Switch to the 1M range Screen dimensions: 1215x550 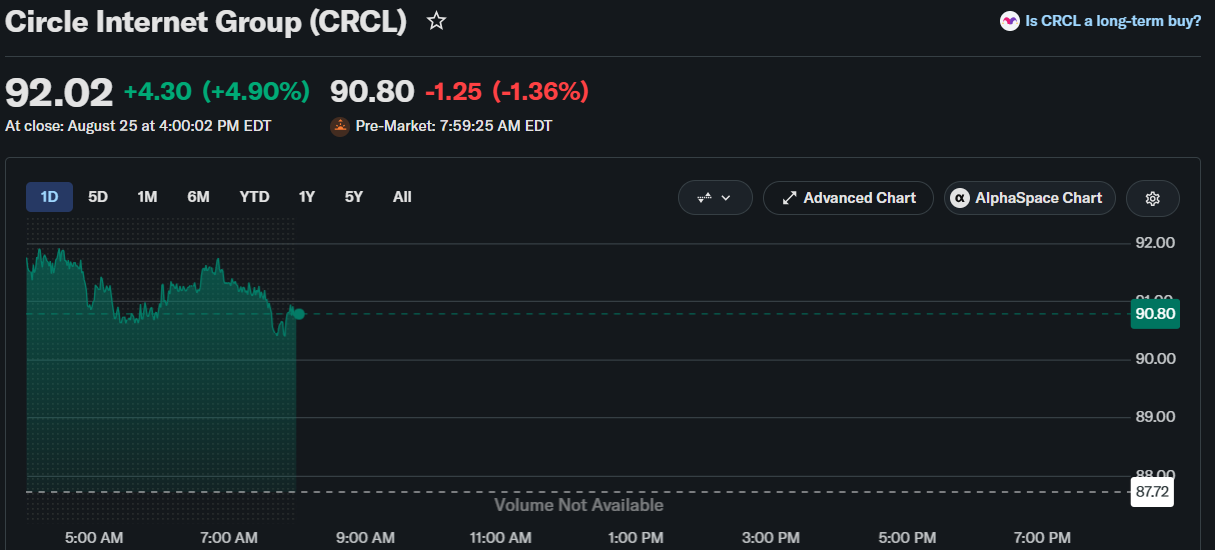pyautogui.click(x=147, y=197)
